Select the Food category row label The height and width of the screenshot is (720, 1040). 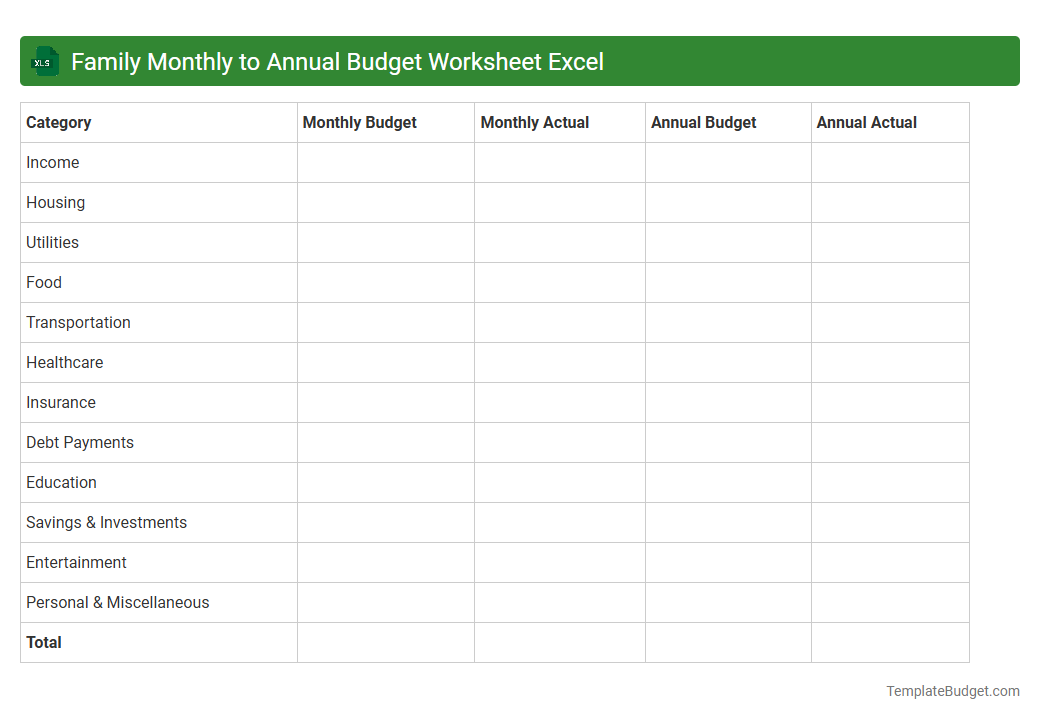pyautogui.click(x=44, y=282)
